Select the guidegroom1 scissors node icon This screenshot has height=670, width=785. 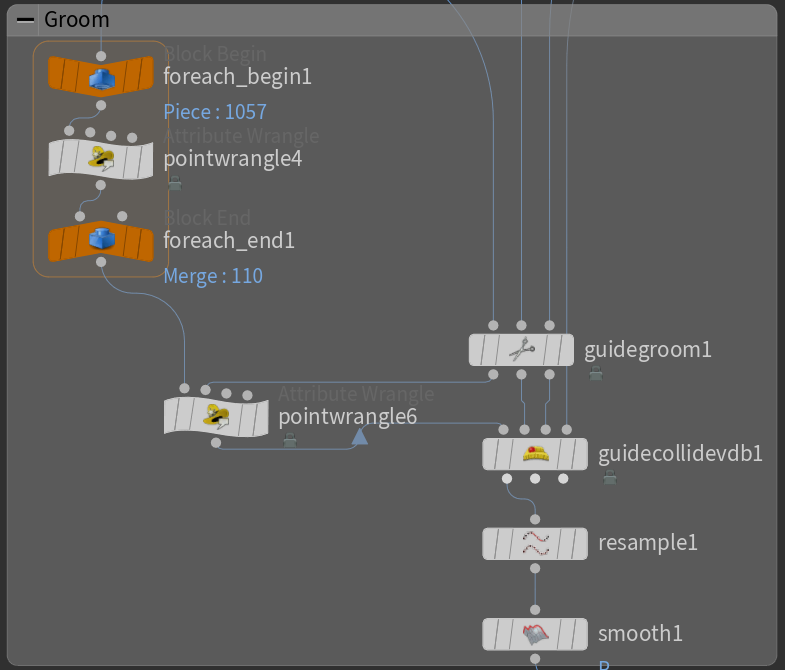pyautogui.click(x=521, y=350)
